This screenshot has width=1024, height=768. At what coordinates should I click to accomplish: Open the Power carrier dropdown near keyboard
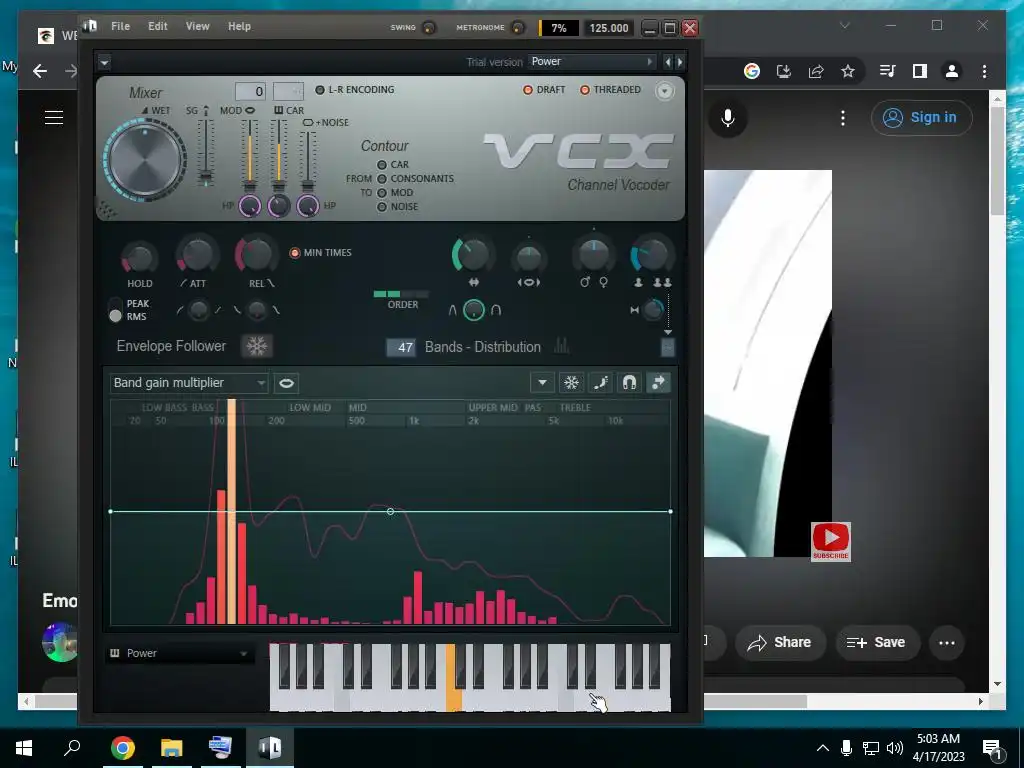180,653
